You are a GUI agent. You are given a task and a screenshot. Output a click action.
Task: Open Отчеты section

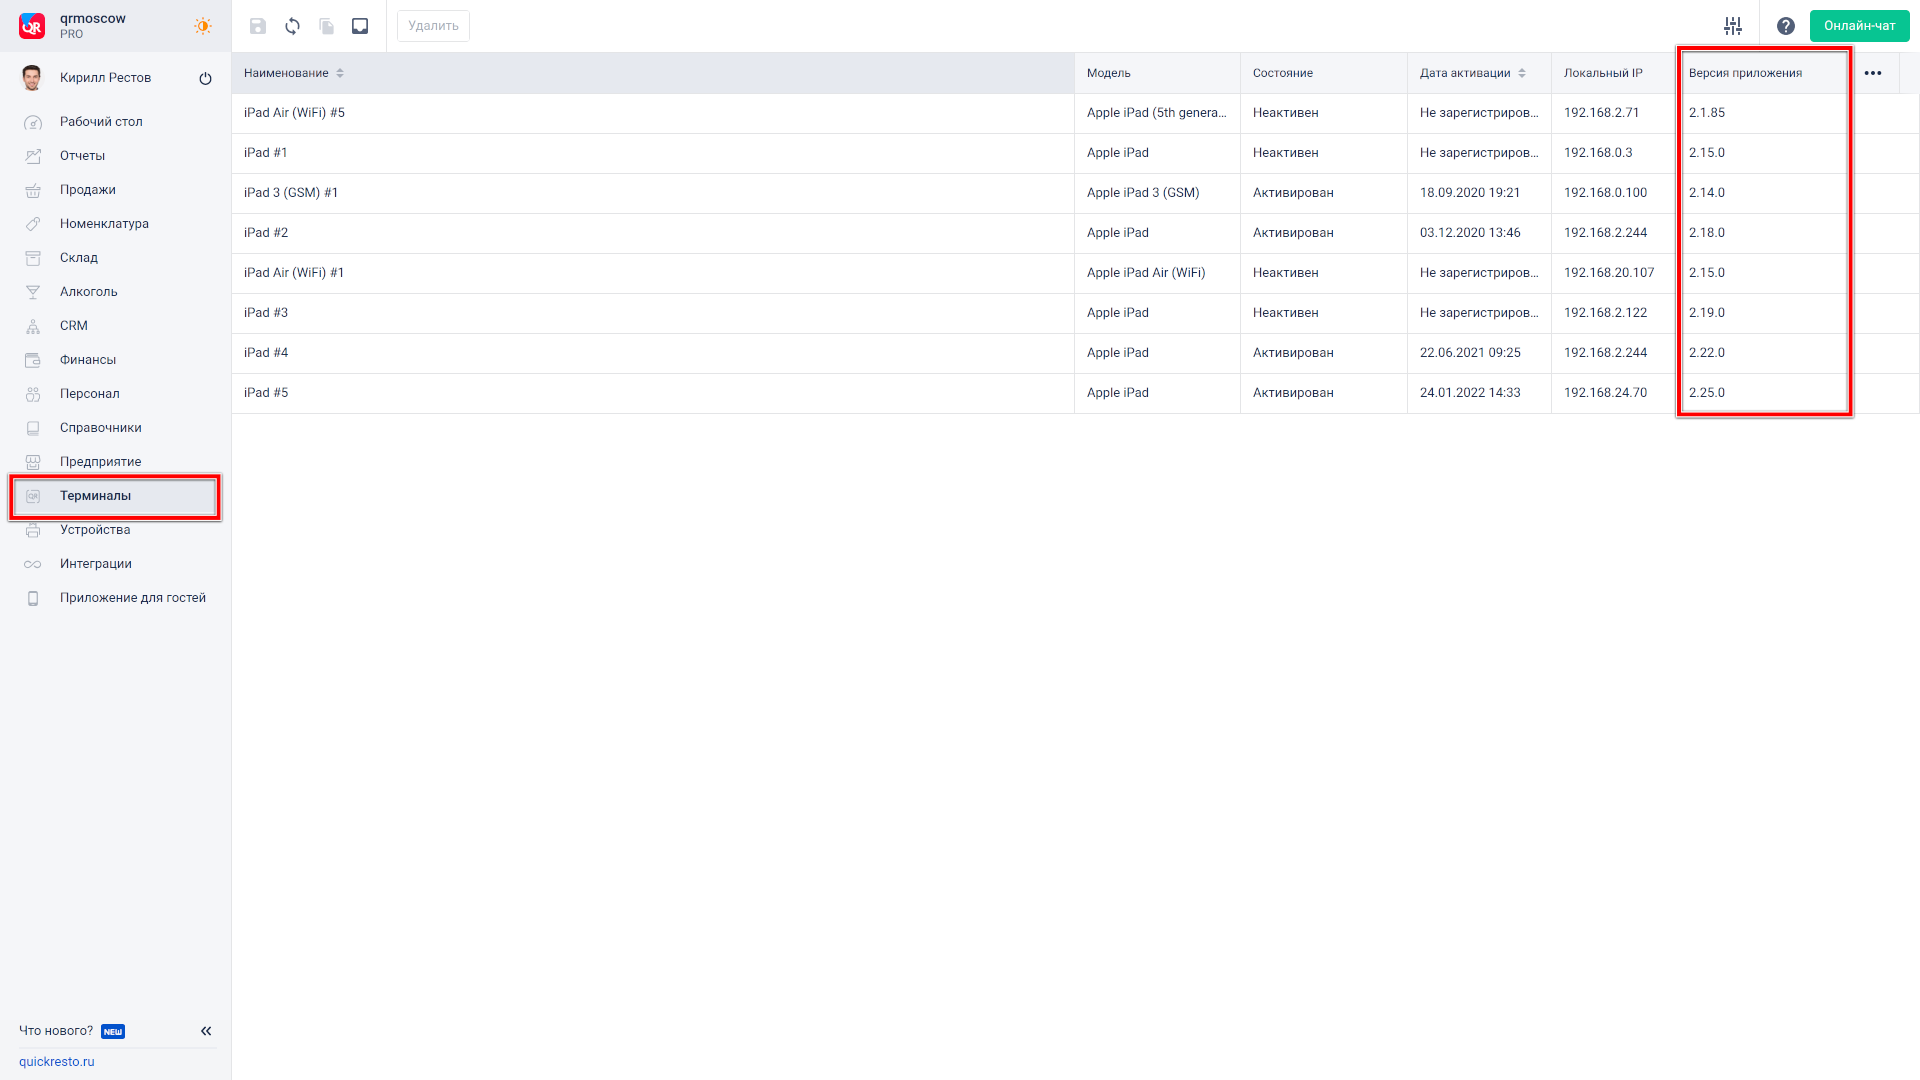tap(82, 156)
